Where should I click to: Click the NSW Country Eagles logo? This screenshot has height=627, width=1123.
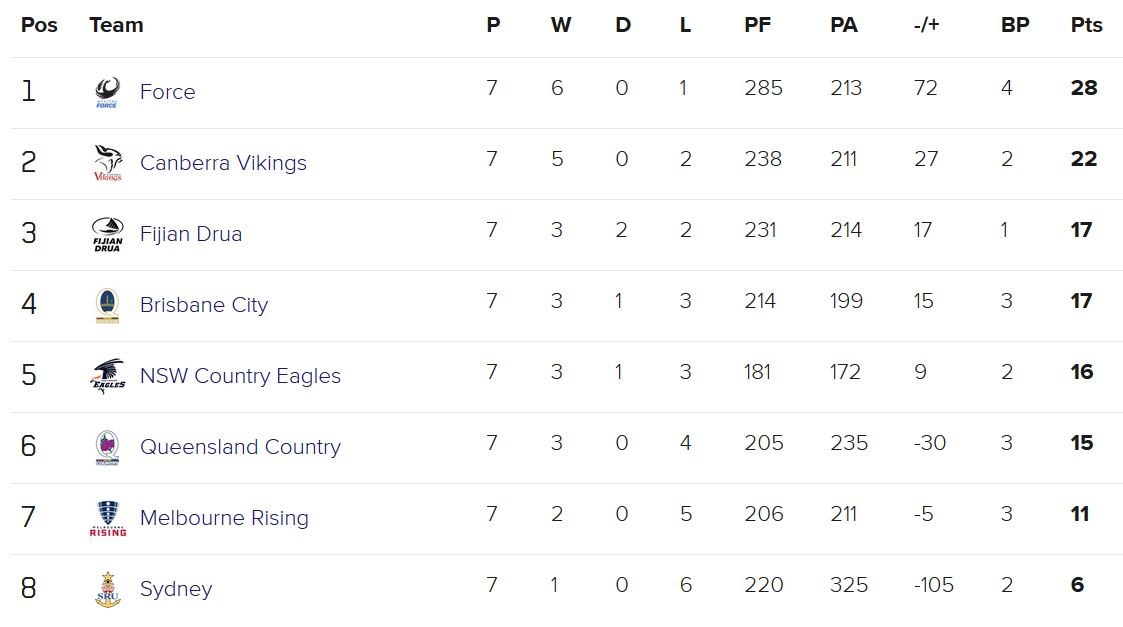[x=107, y=375]
